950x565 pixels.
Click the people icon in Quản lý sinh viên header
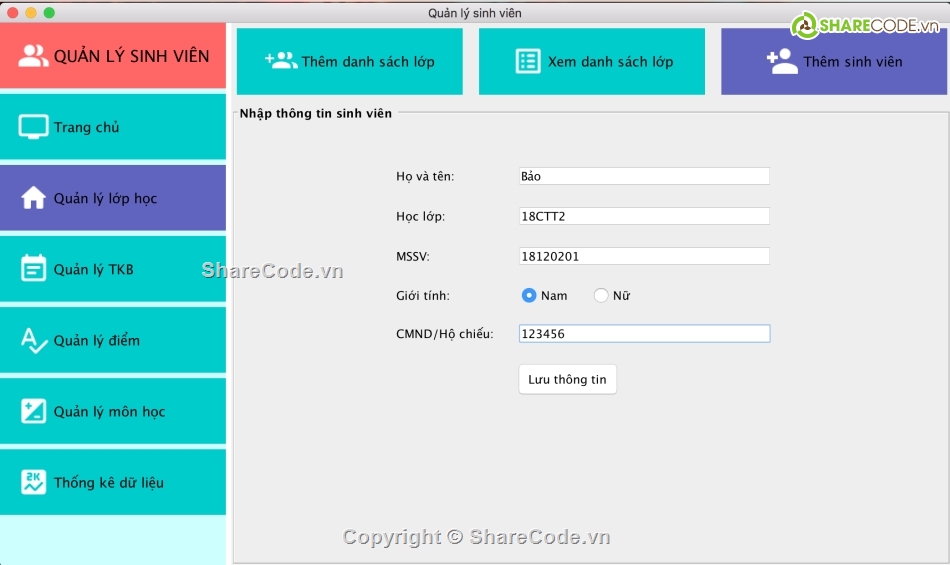pos(33,56)
